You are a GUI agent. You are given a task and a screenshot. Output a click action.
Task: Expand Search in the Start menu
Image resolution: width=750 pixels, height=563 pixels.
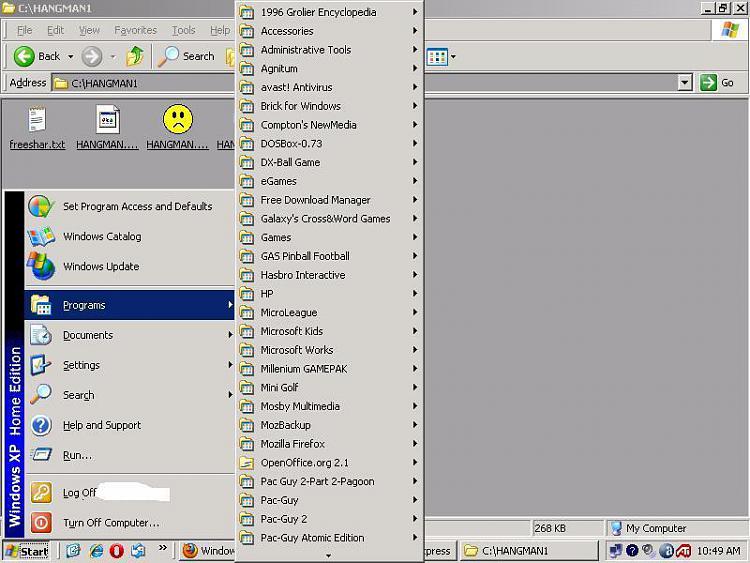(129, 395)
